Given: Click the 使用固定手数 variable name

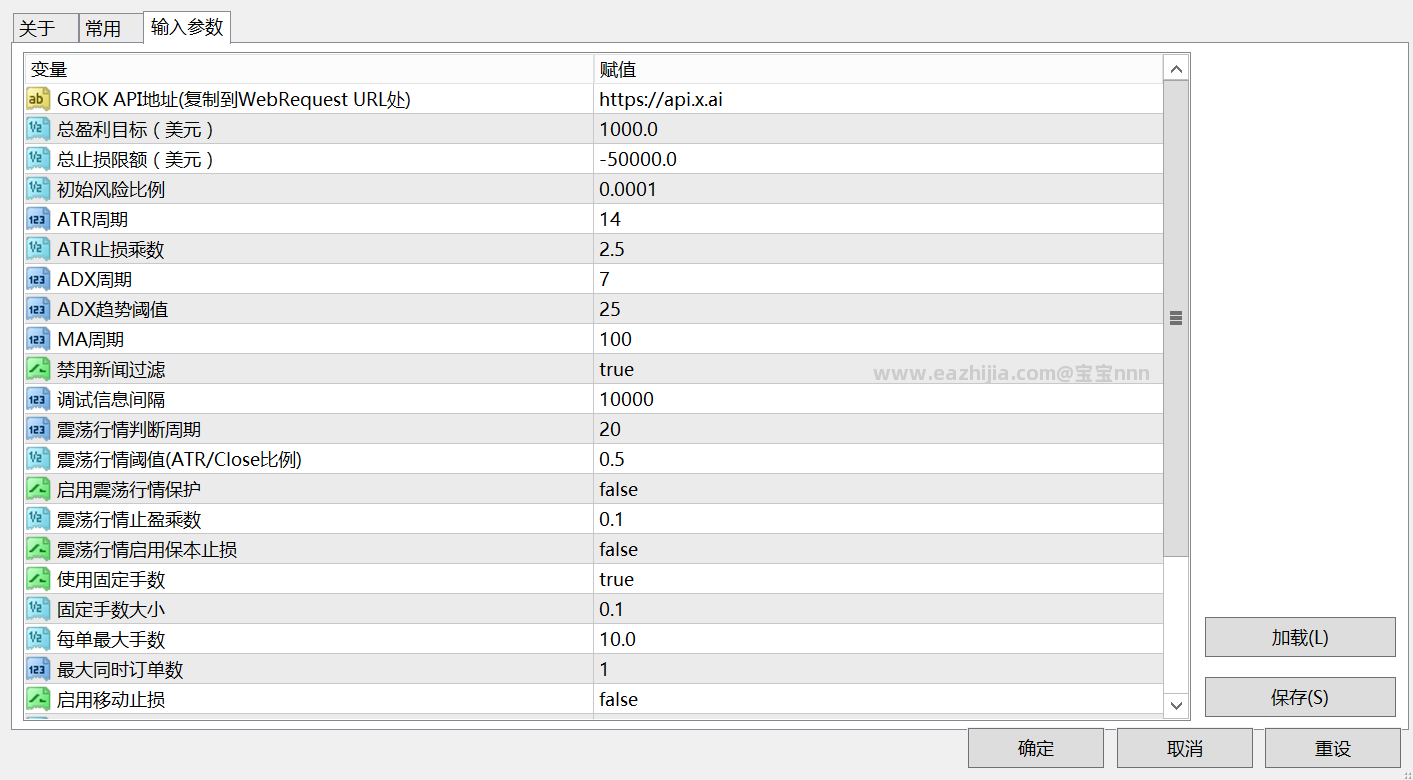Looking at the screenshot, I should (x=111, y=579).
